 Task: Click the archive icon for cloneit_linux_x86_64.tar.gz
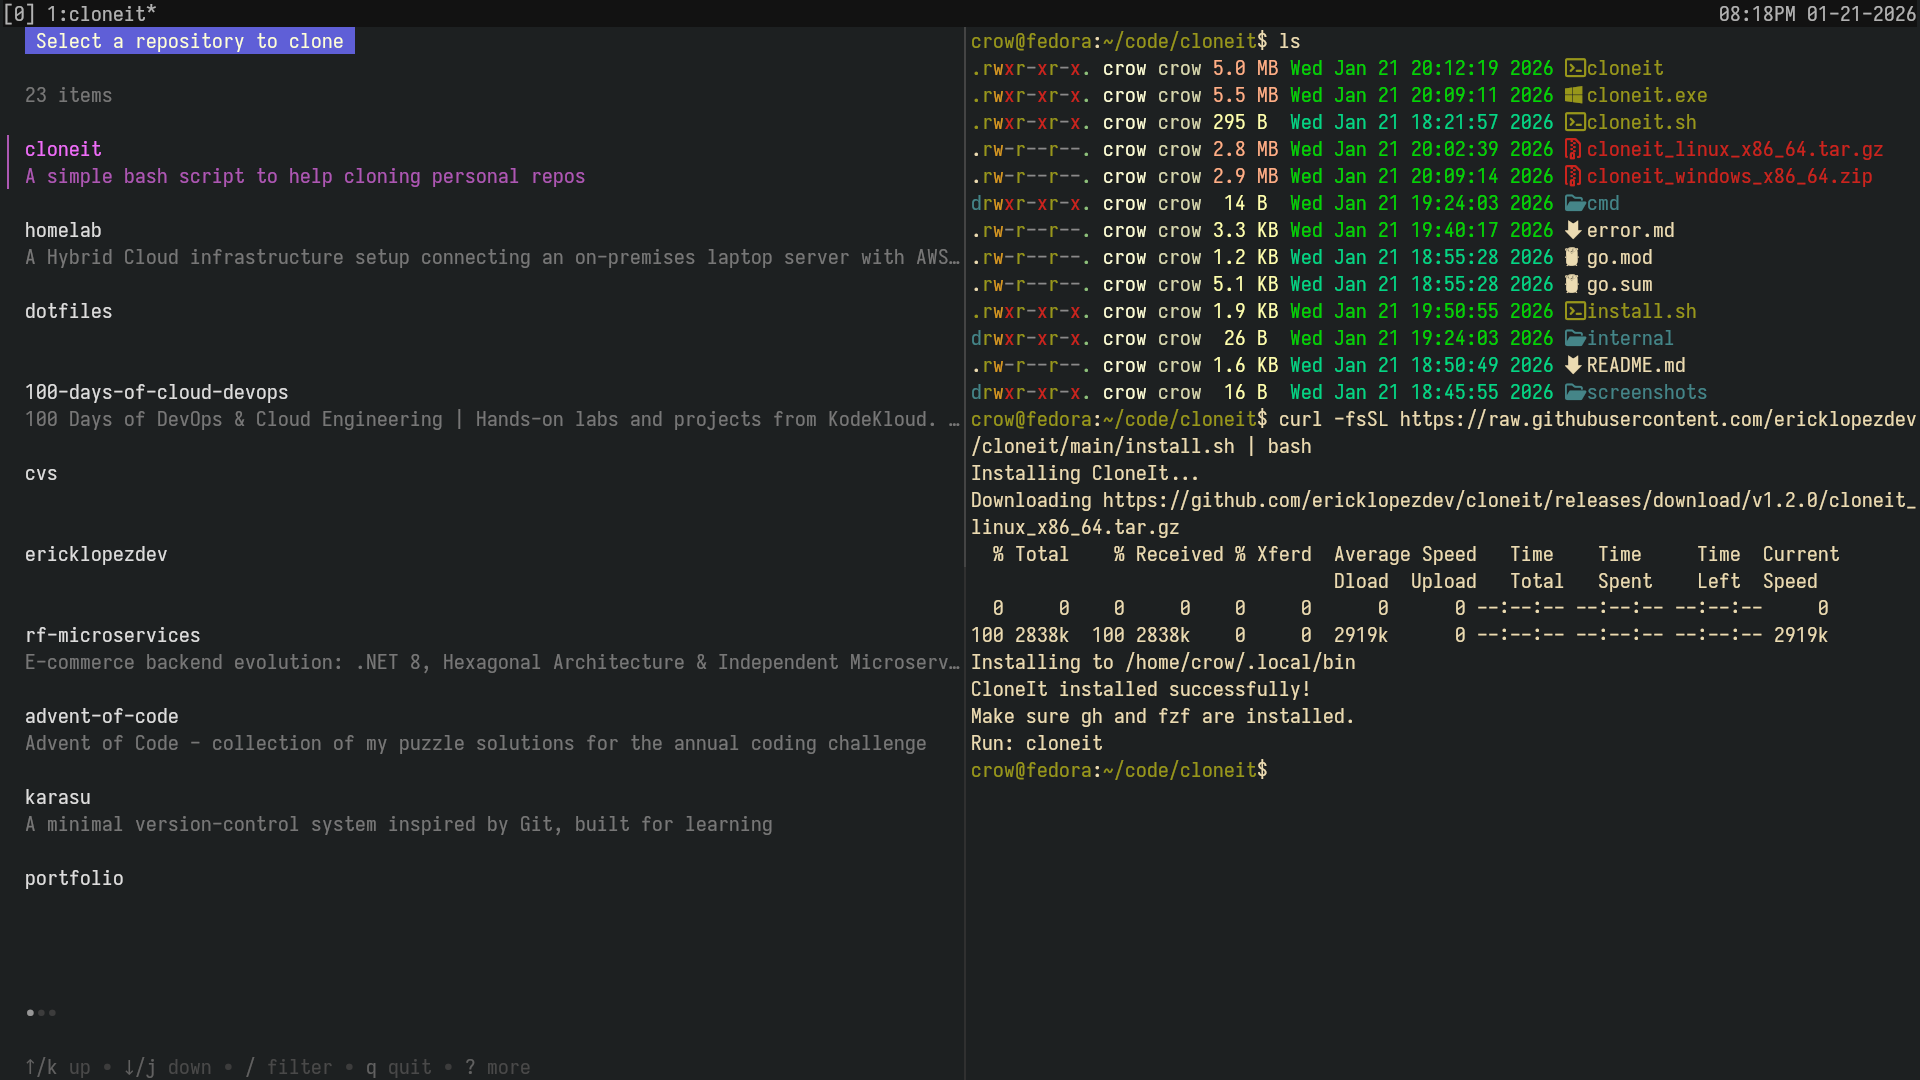point(1573,149)
